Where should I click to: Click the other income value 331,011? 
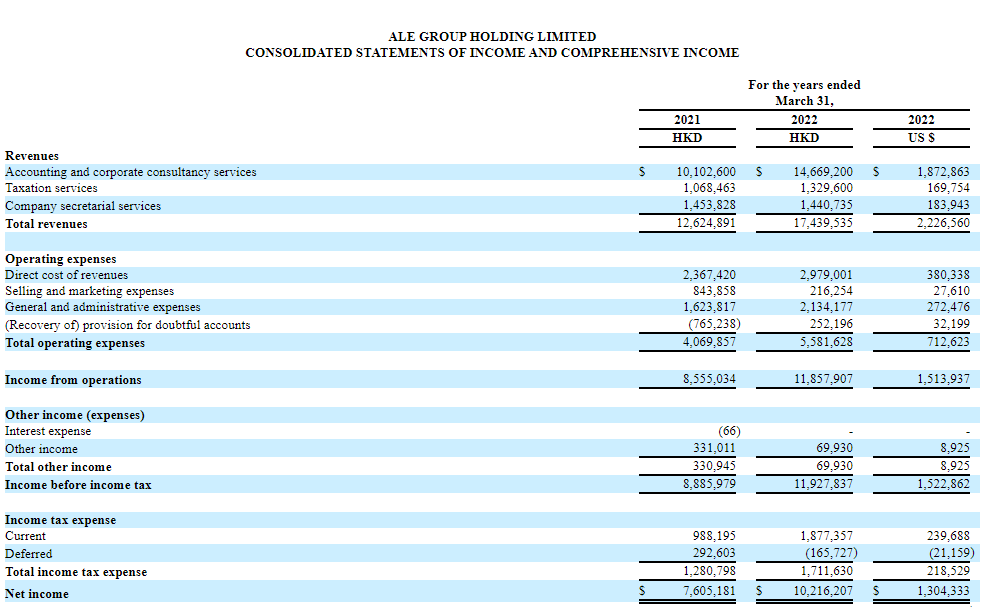tap(714, 449)
